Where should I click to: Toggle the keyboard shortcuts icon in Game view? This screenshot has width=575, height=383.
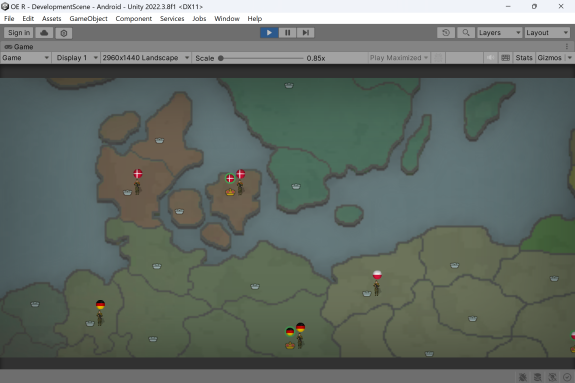pos(505,58)
